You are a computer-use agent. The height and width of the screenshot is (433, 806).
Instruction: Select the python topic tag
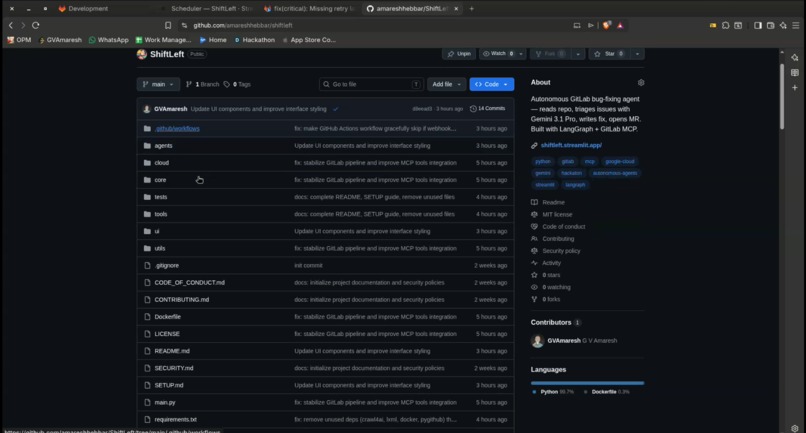pyautogui.click(x=543, y=161)
